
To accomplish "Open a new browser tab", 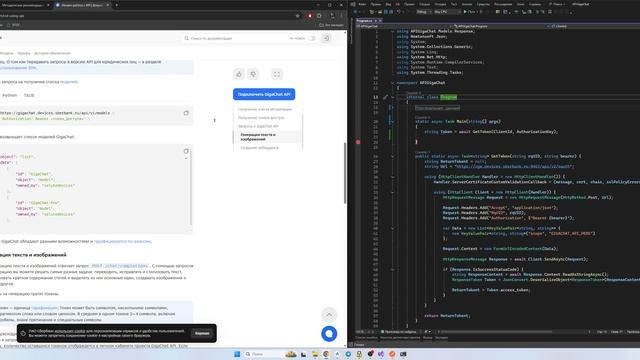I will [x=117, y=5].
